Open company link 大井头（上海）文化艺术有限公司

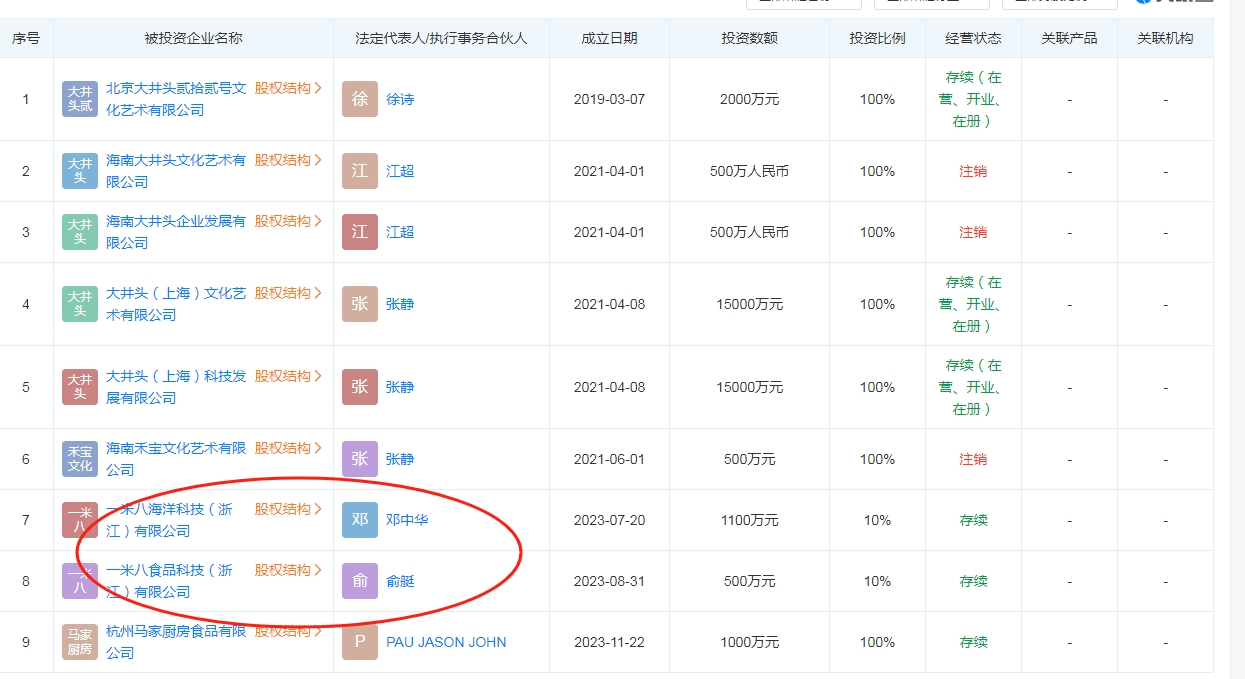tap(176, 304)
